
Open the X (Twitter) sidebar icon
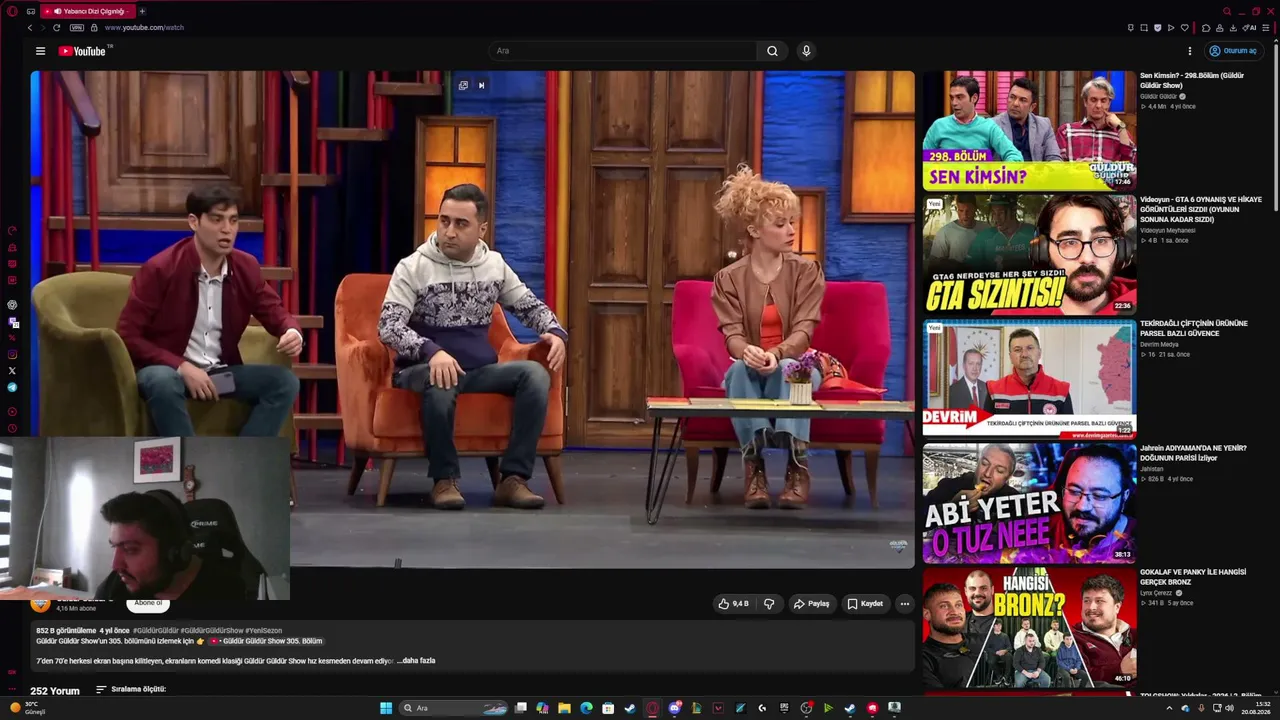(x=12, y=371)
